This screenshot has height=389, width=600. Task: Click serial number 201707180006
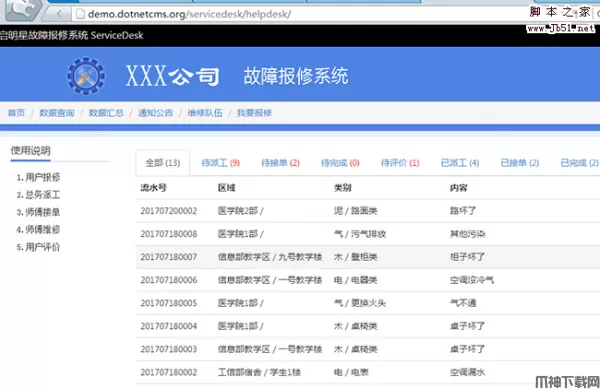click(169, 280)
